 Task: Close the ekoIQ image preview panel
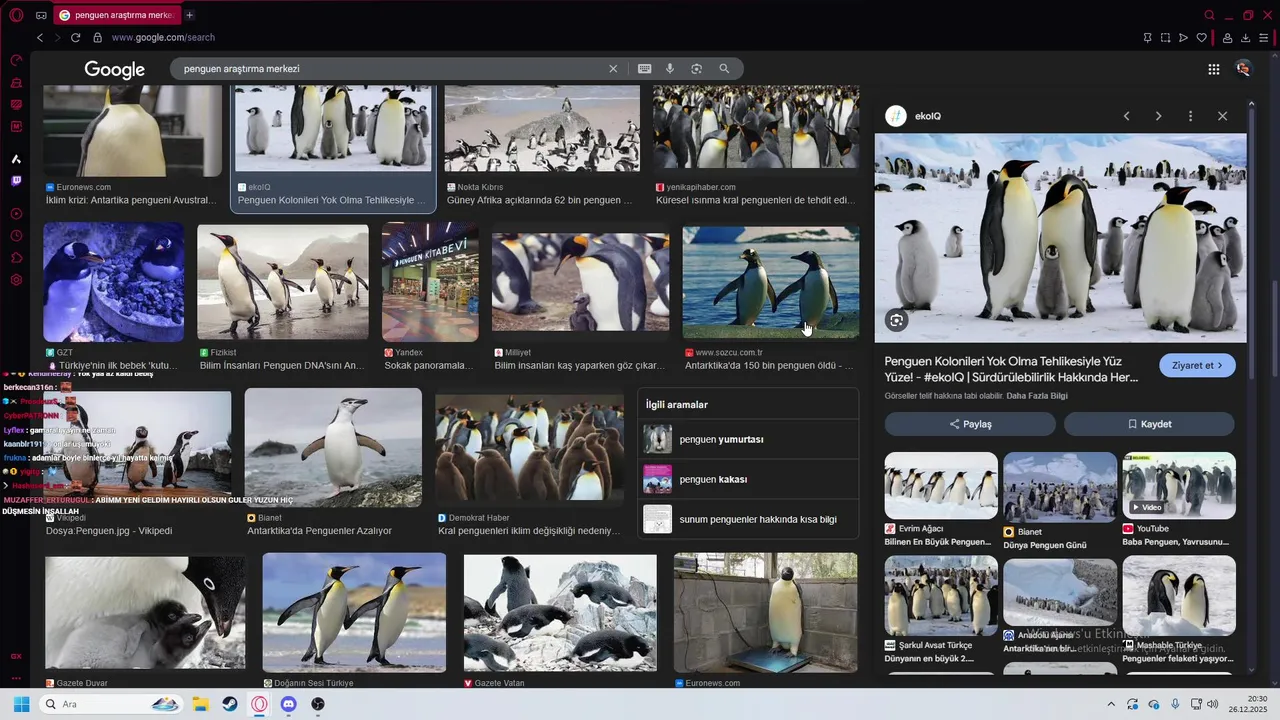pos(1222,116)
